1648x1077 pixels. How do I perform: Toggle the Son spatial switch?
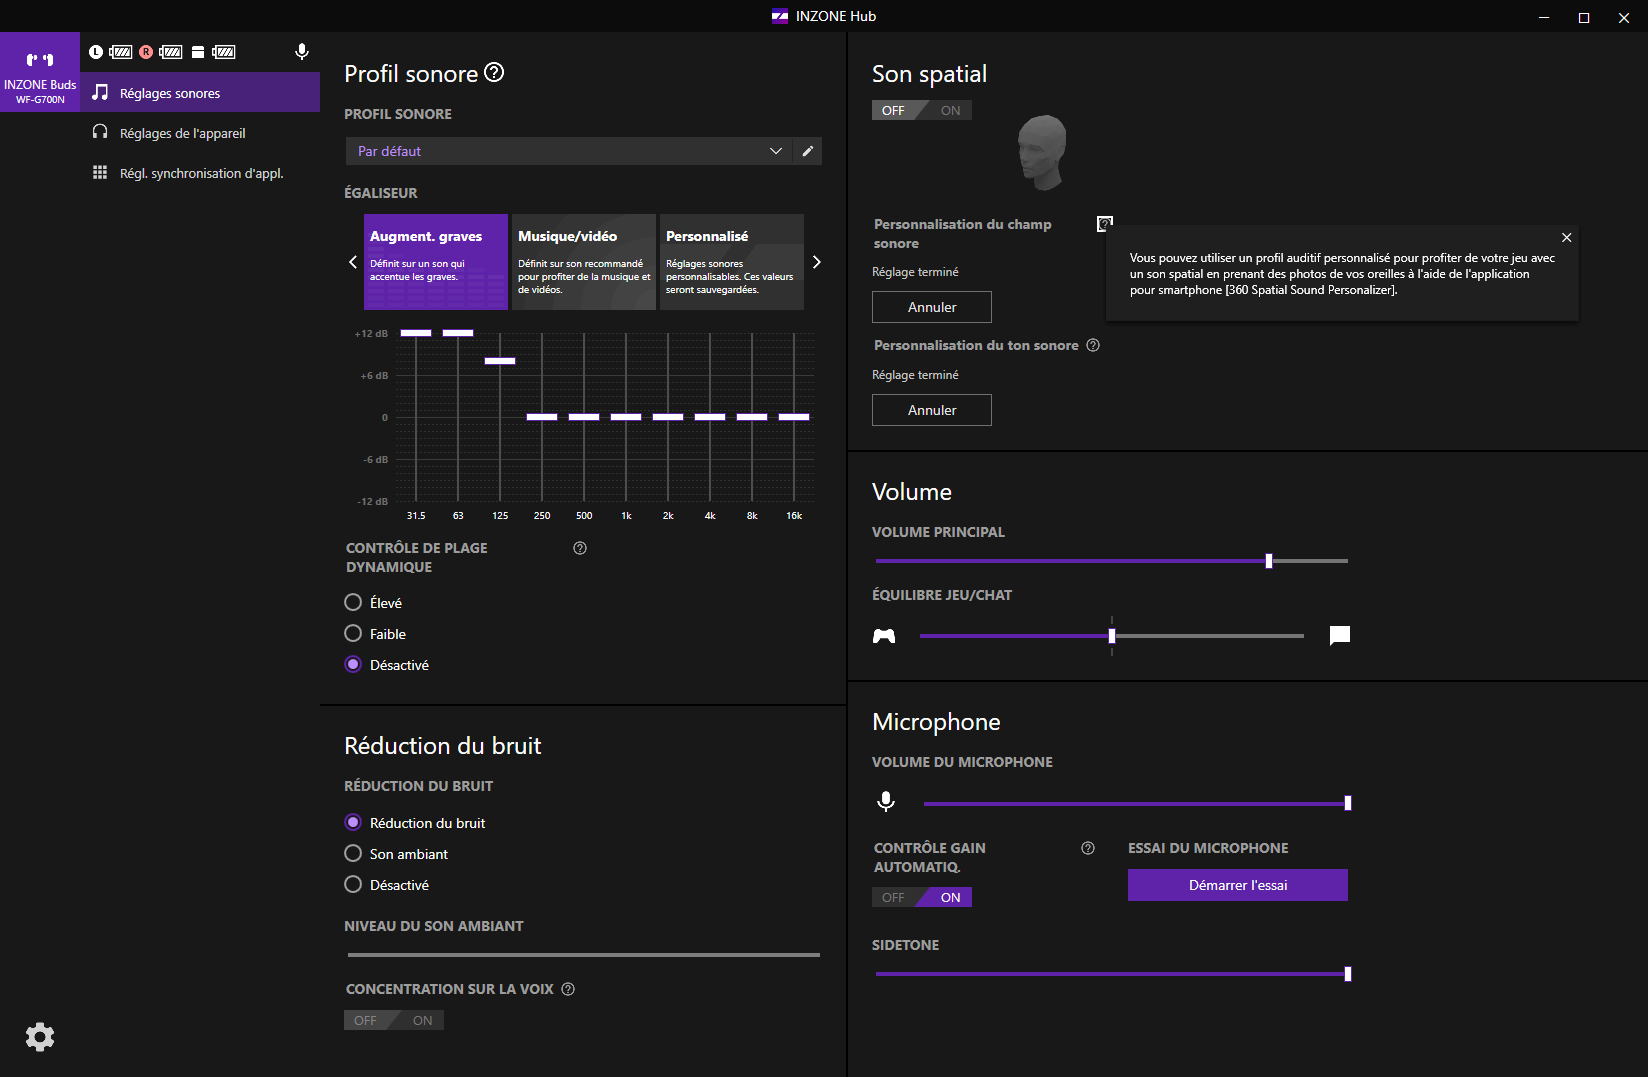tap(921, 111)
